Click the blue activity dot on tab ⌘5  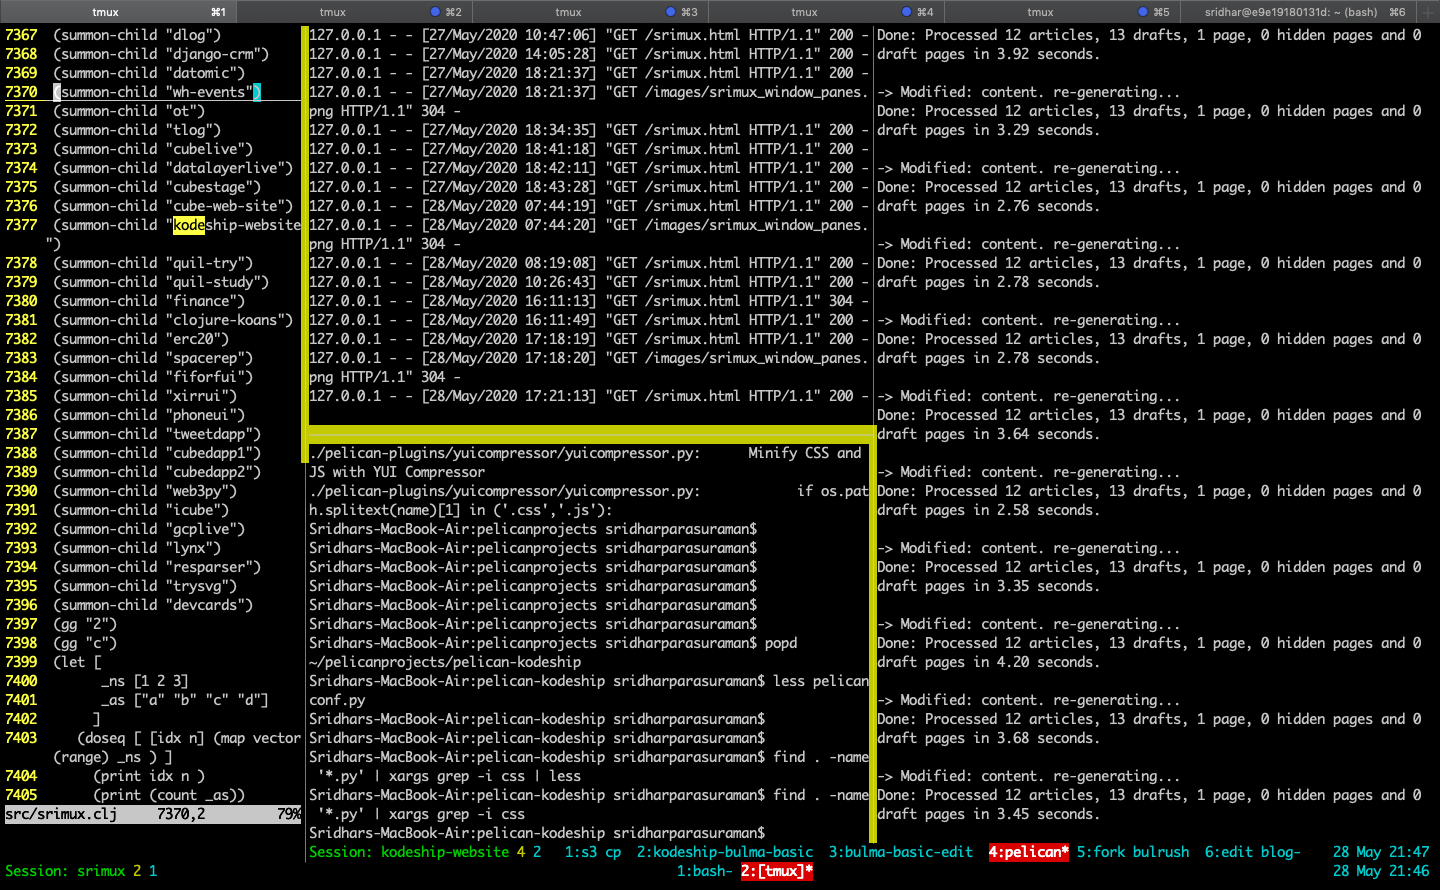pos(1143,12)
